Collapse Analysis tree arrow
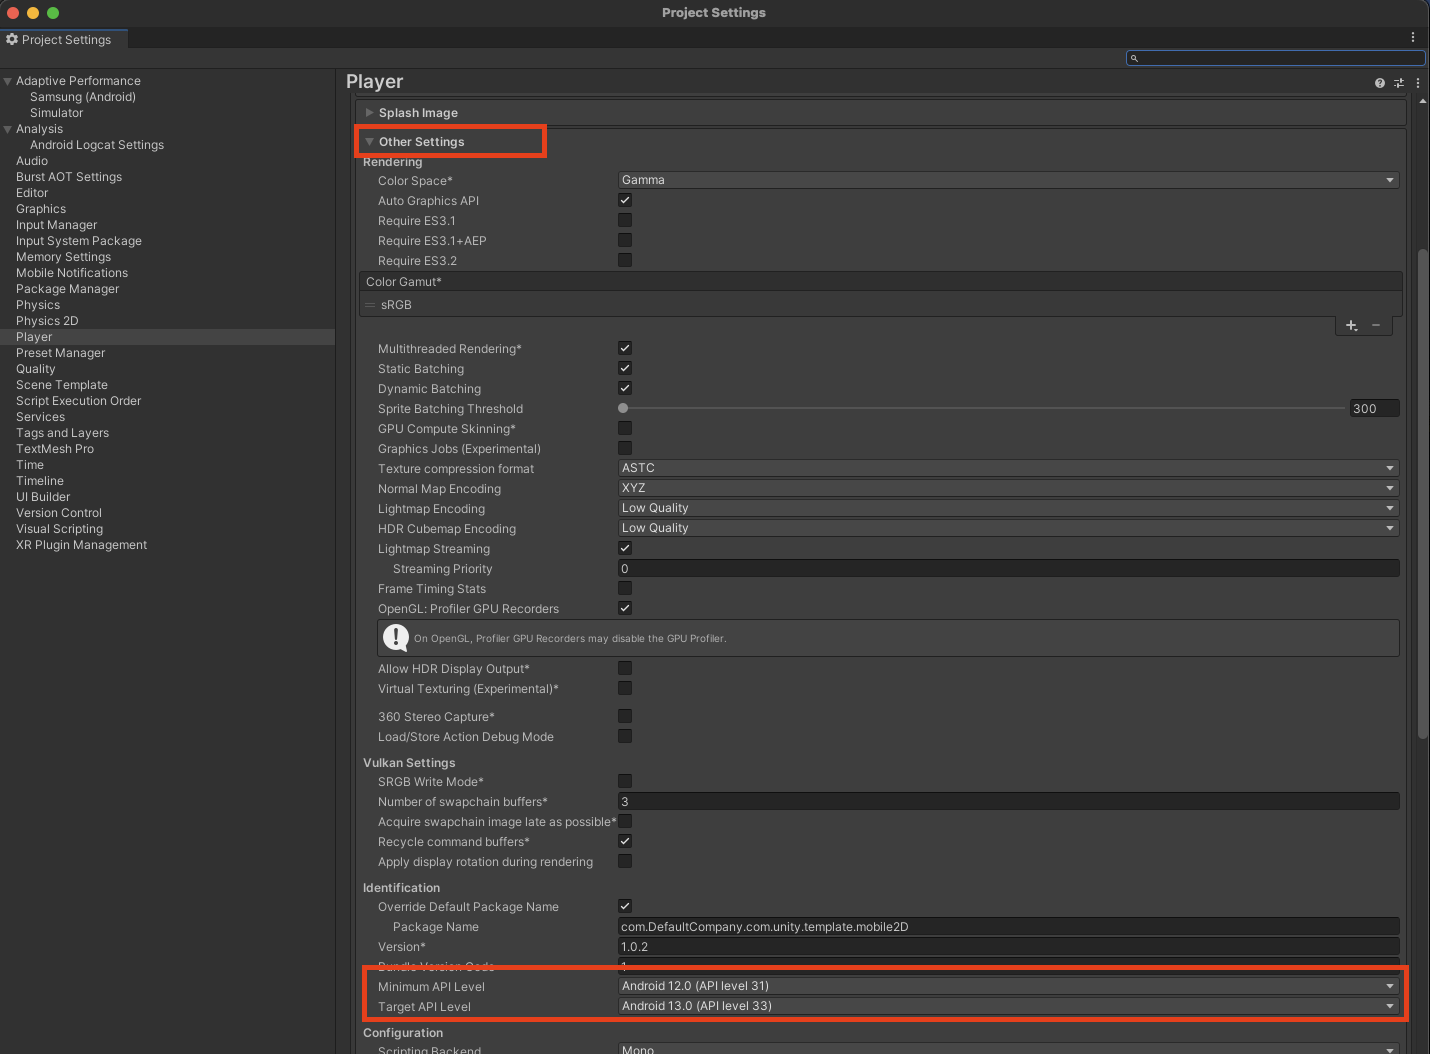Image resolution: width=1430 pixels, height=1054 pixels. click(8, 129)
